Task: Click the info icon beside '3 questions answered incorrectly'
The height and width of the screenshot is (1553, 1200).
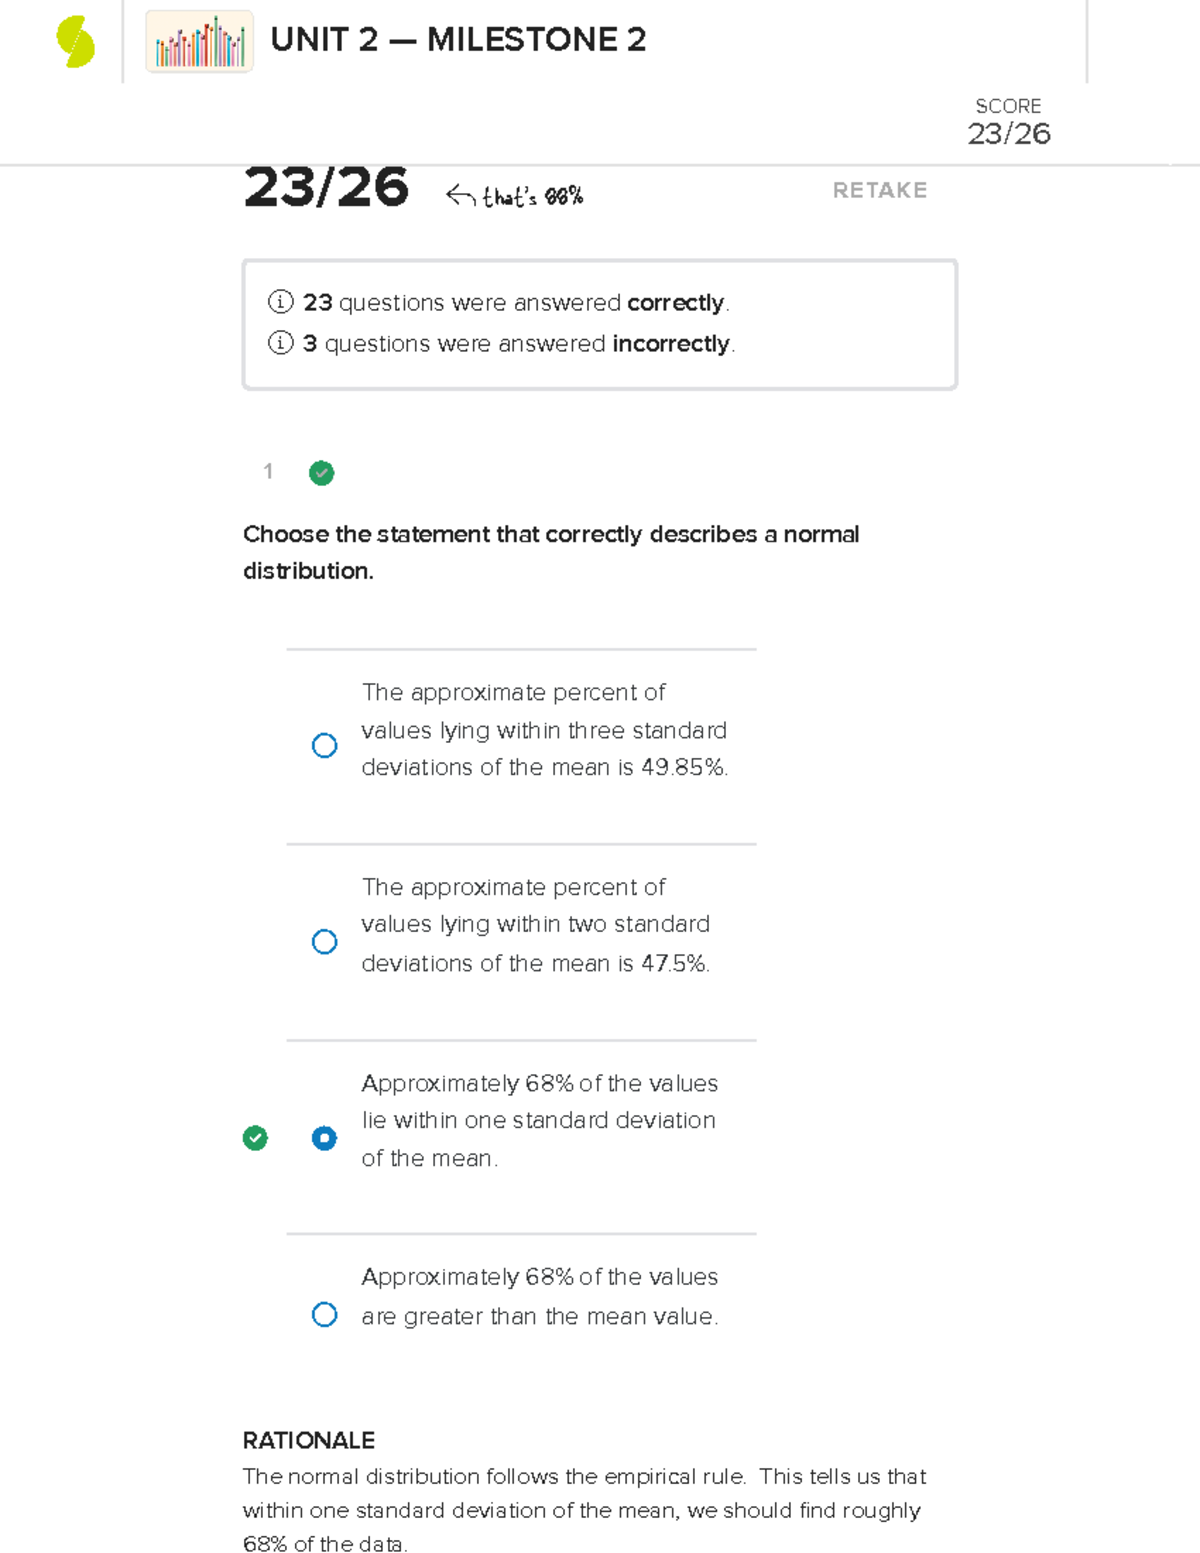Action: pos(280,343)
